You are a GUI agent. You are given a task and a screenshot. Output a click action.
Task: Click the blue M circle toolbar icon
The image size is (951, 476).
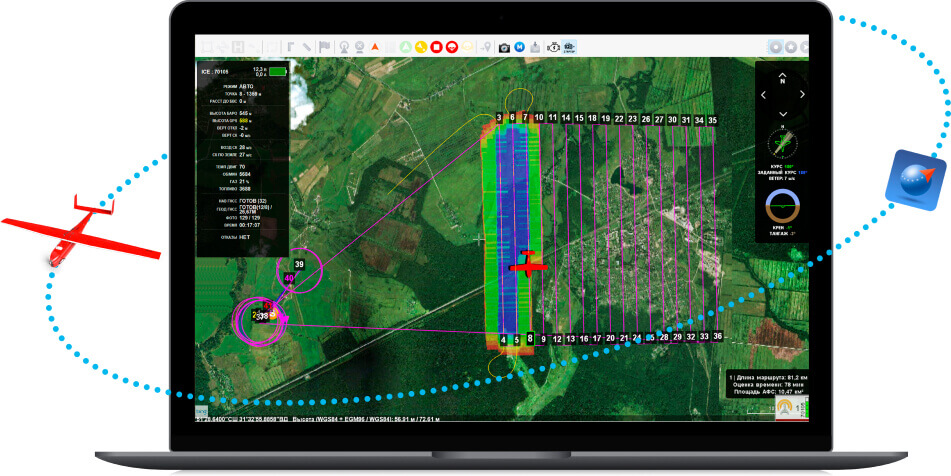tap(519, 47)
